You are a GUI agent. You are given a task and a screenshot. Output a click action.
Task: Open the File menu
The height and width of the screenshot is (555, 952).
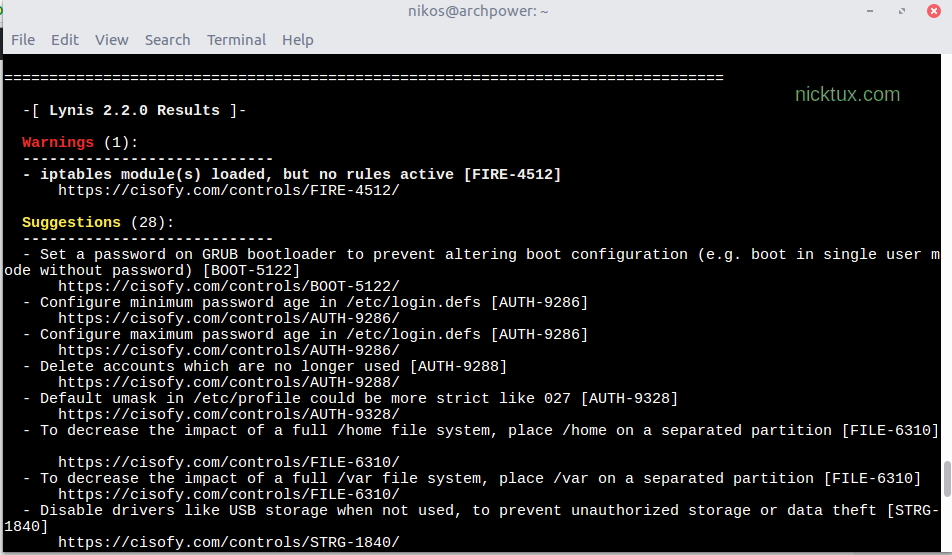tap(23, 40)
